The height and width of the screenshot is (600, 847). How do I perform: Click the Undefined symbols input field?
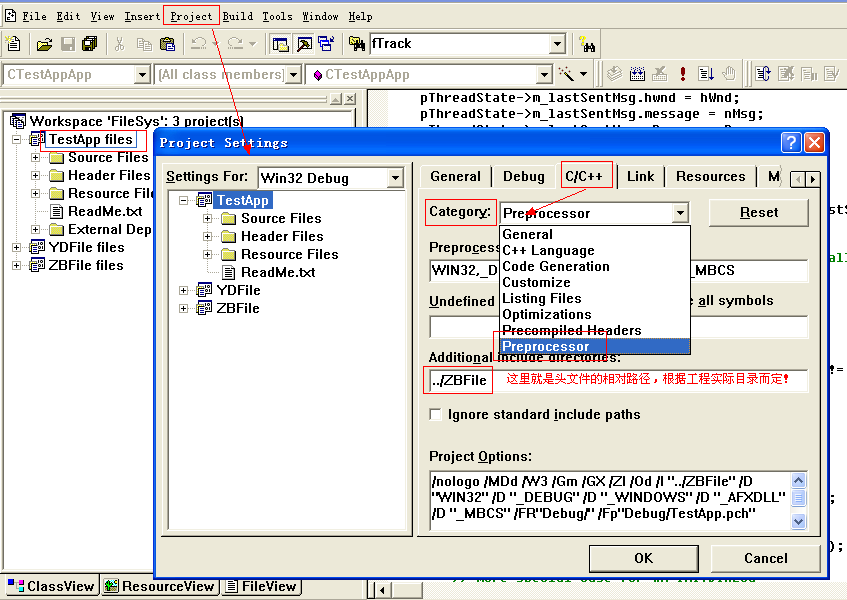[x=618, y=327]
